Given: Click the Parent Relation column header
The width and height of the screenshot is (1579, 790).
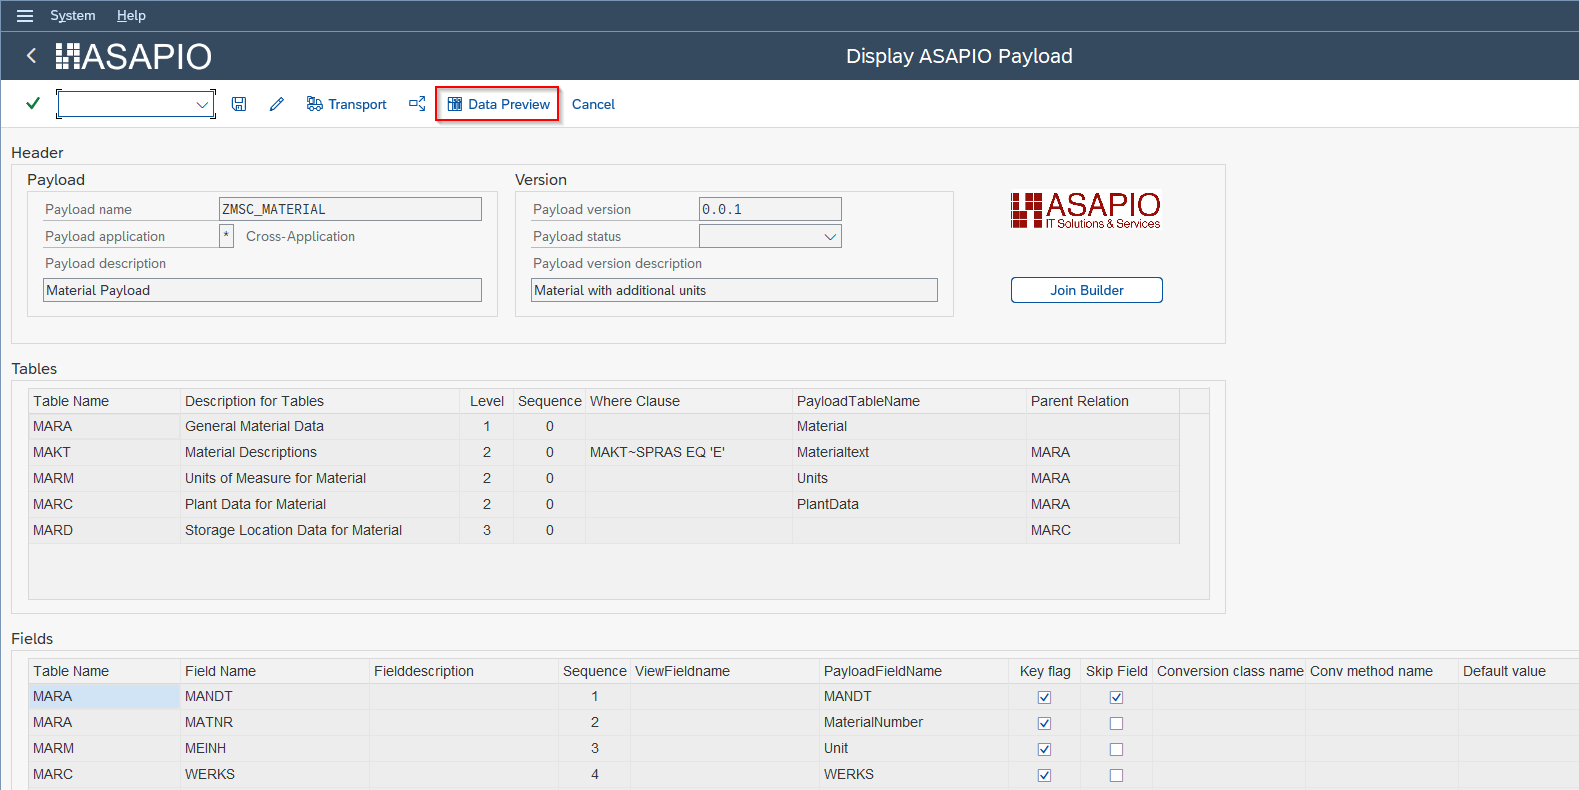Looking at the screenshot, I should coord(1103,401).
